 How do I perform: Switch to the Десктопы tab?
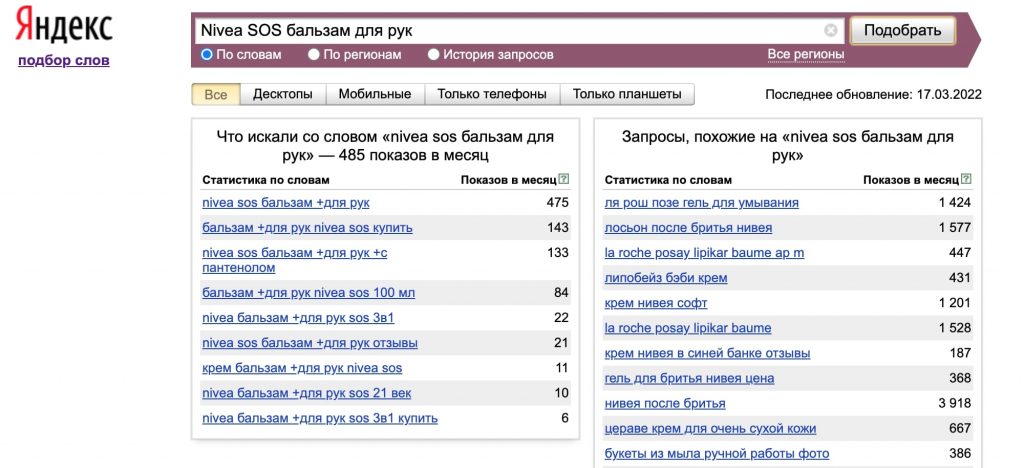tap(283, 94)
